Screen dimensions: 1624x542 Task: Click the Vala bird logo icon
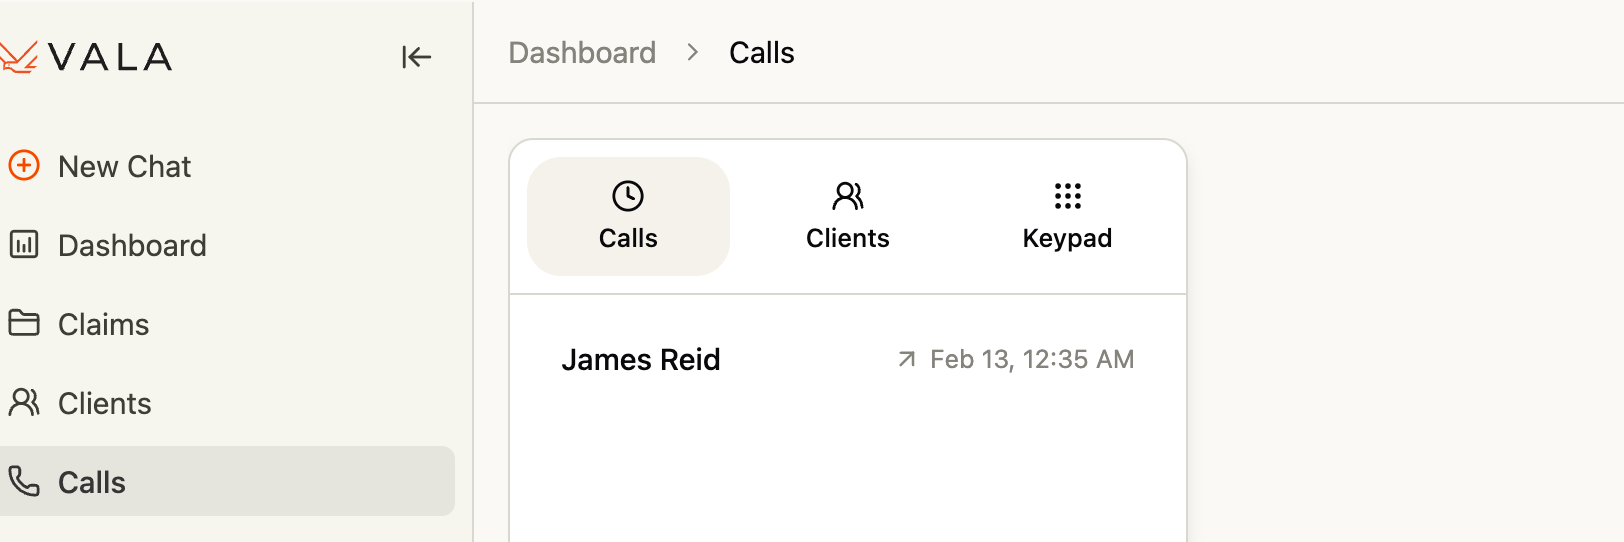18,57
